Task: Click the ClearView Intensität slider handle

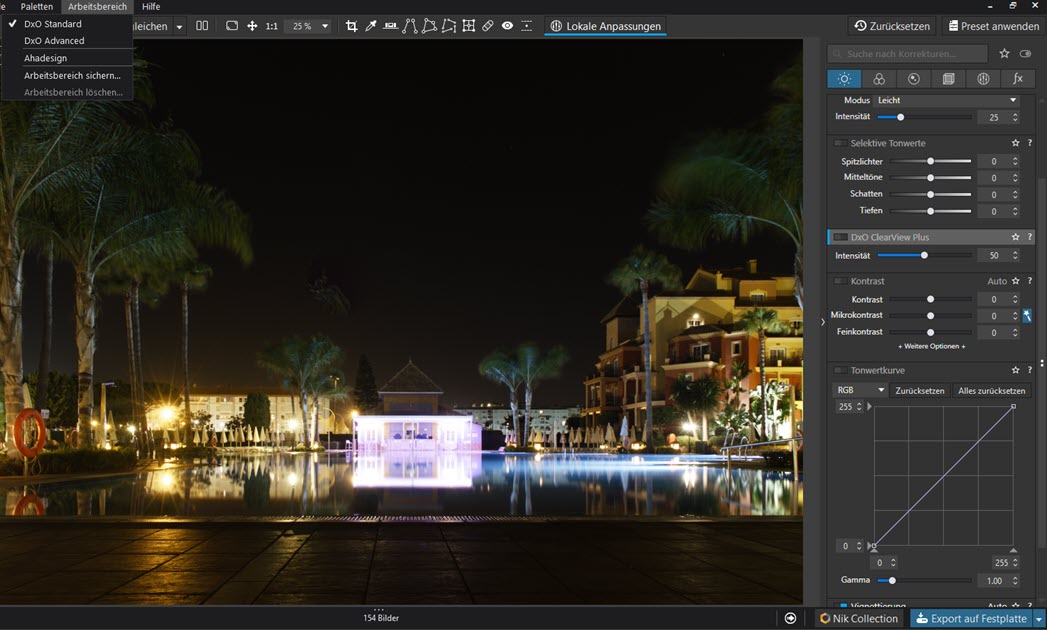Action: coord(924,255)
